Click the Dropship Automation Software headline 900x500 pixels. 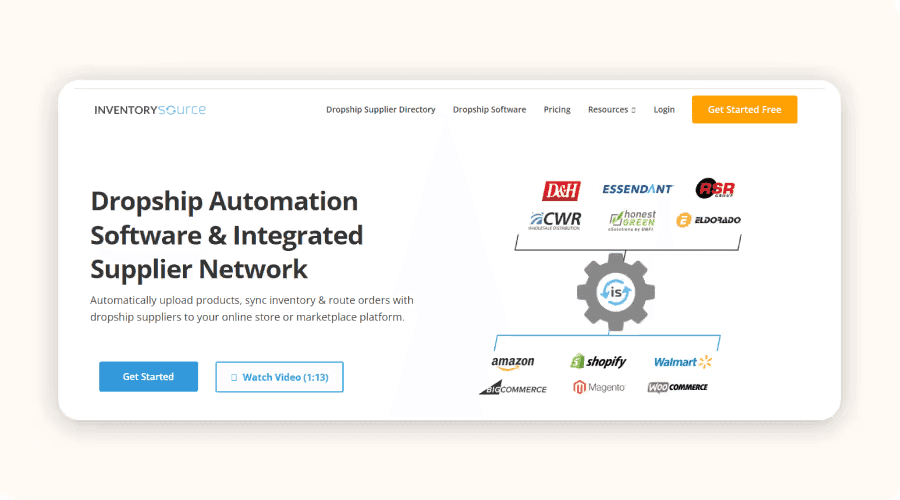227,235
